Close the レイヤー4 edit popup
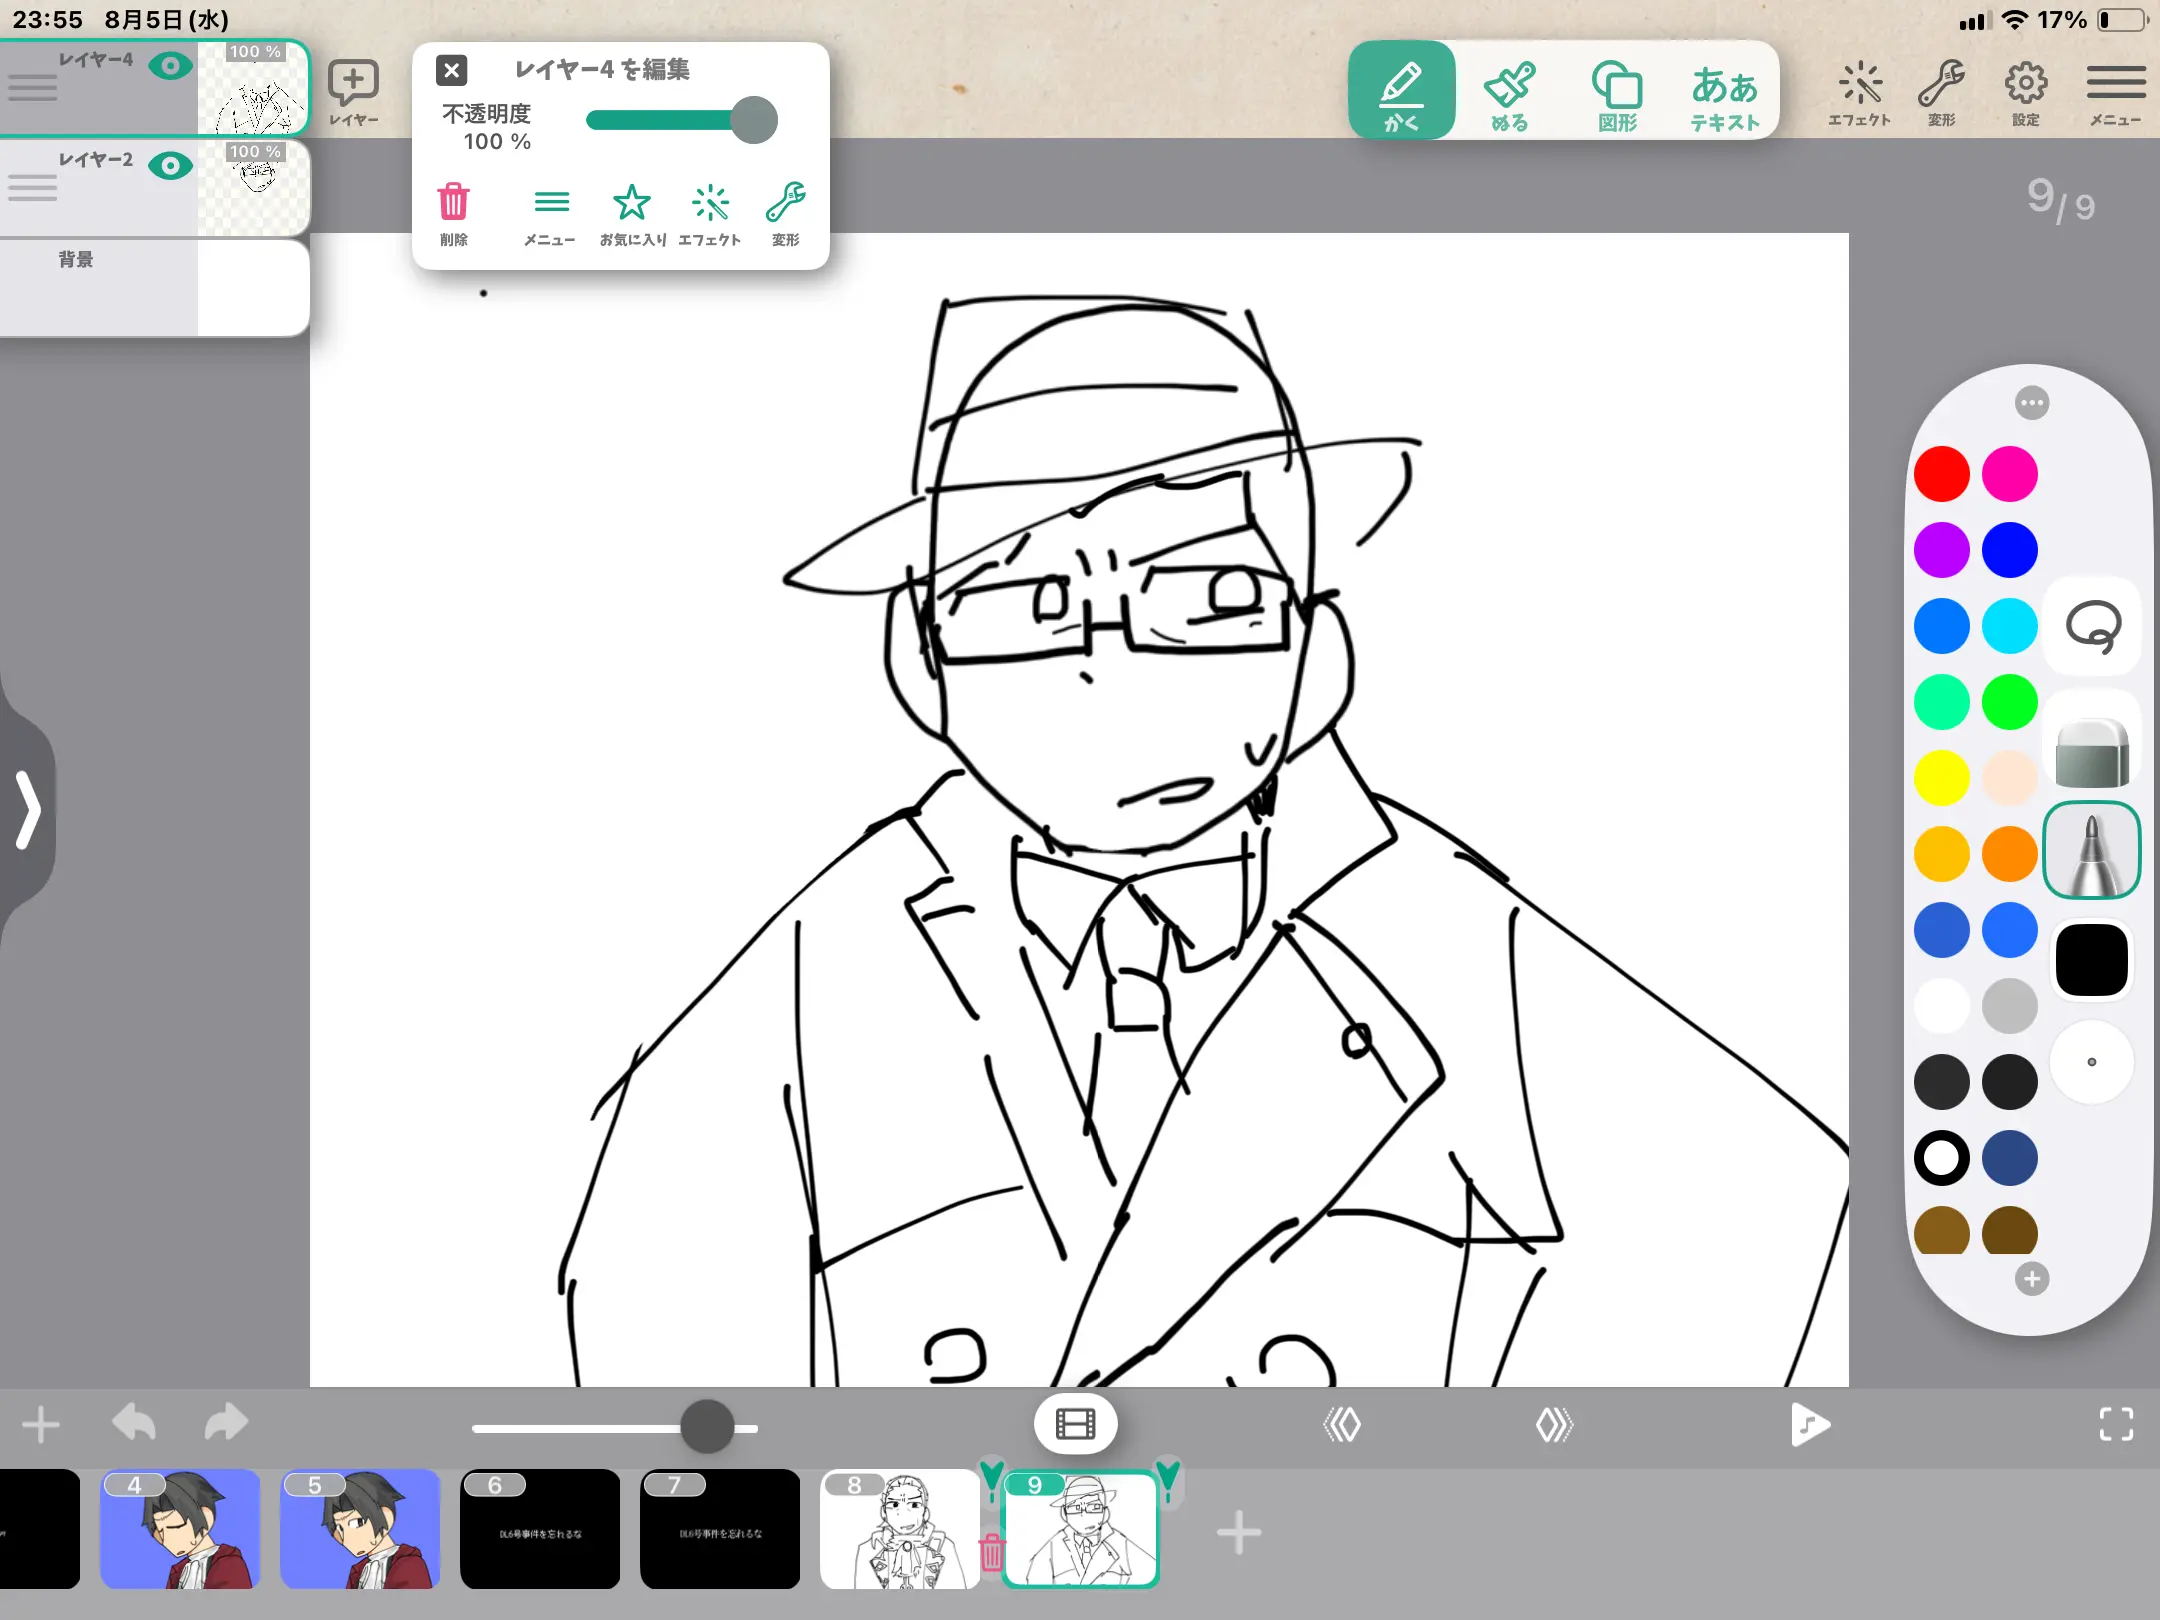This screenshot has height=1620, width=2160. [452, 70]
